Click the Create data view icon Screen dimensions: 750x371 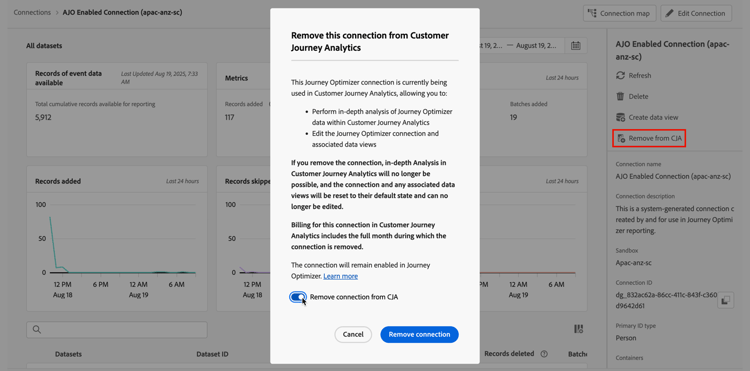coord(620,117)
